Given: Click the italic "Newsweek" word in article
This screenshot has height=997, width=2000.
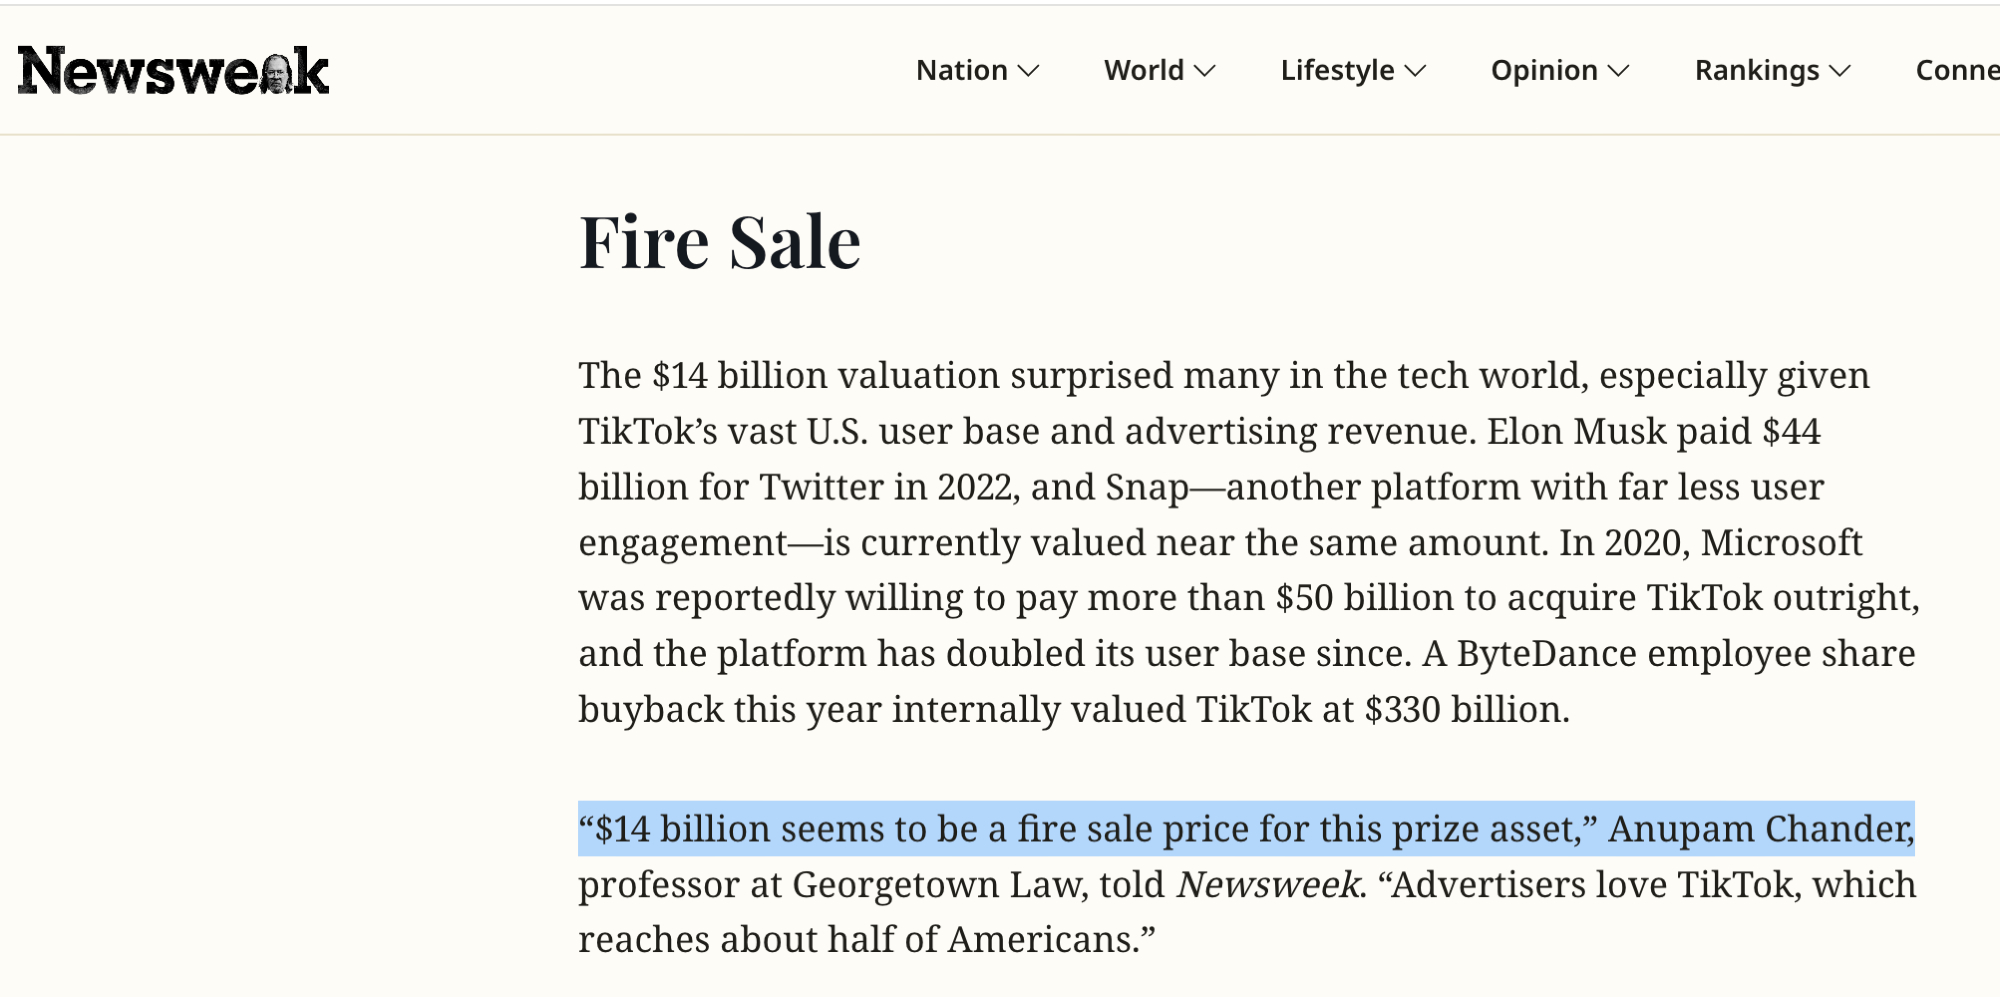Looking at the screenshot, I should (x=1267, y=885).
